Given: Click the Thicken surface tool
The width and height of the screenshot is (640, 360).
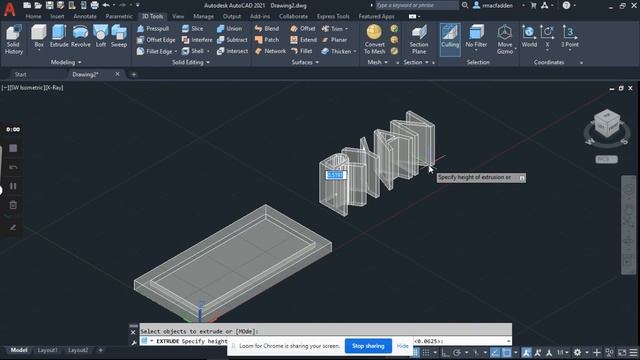Looking at the screenshot, I should pyautogui.click(x=336, y=51).
